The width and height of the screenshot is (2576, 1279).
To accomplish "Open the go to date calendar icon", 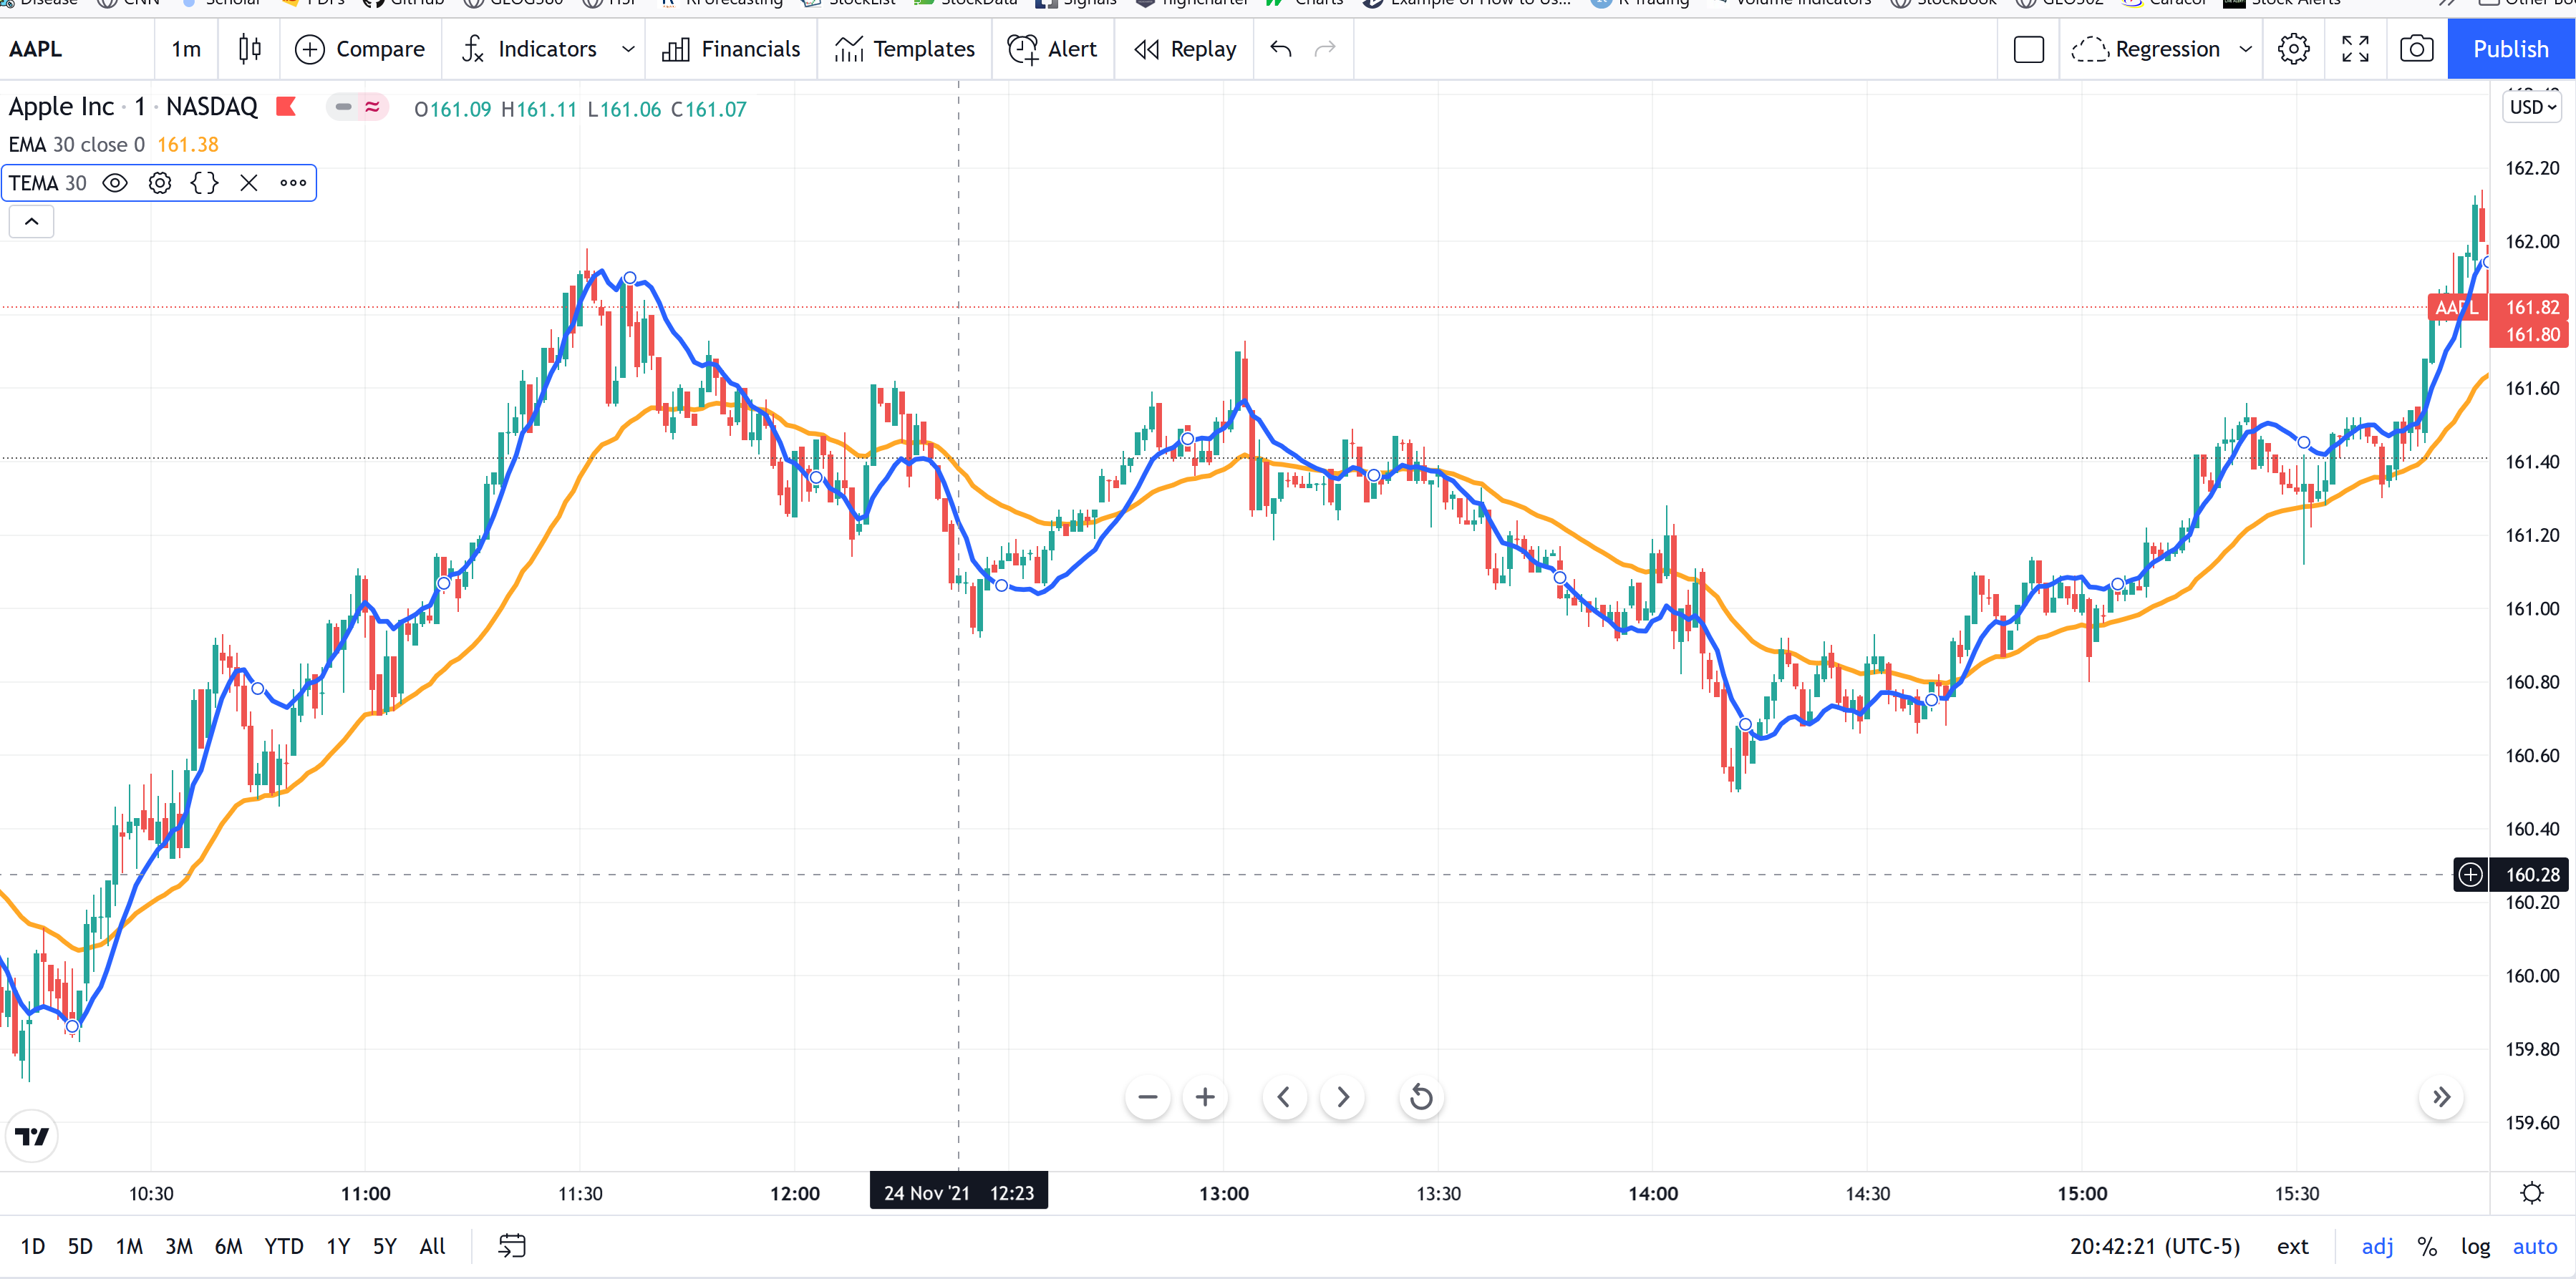I will (x=512, y=1246).
